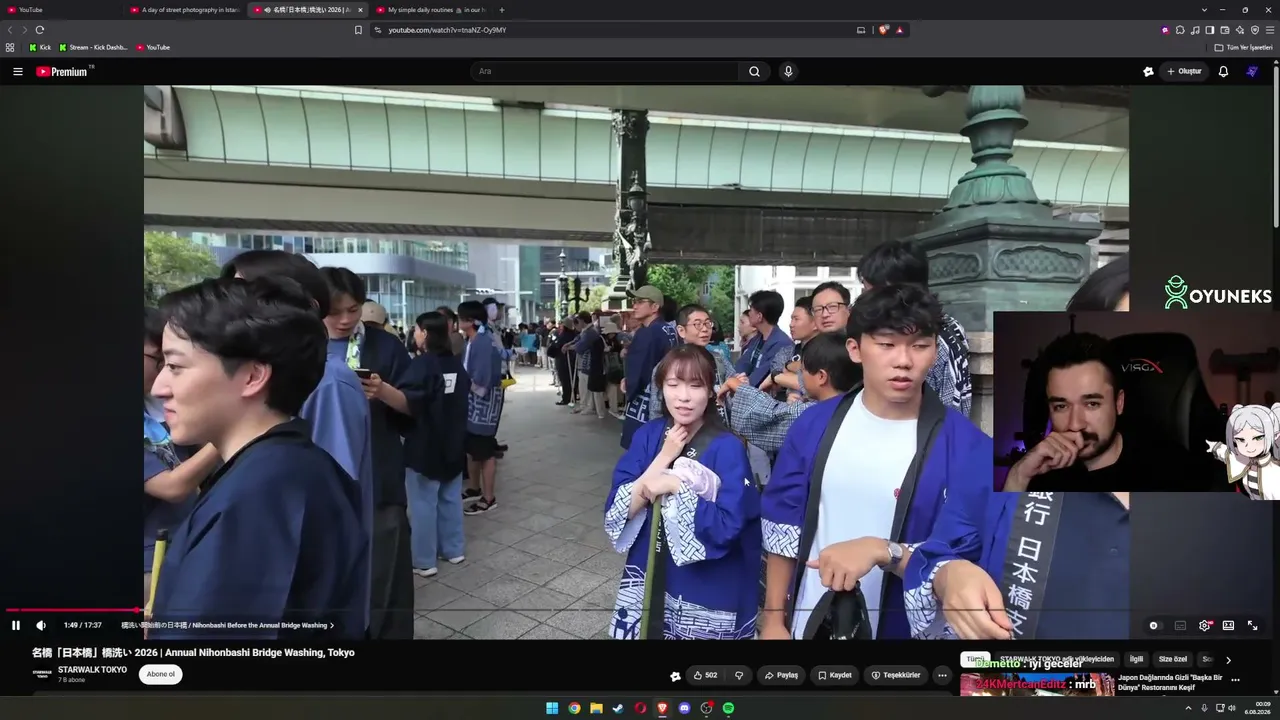Select the Size özel filter chip
Viewport: 1280px width, 720px height.
[1173, 659]
